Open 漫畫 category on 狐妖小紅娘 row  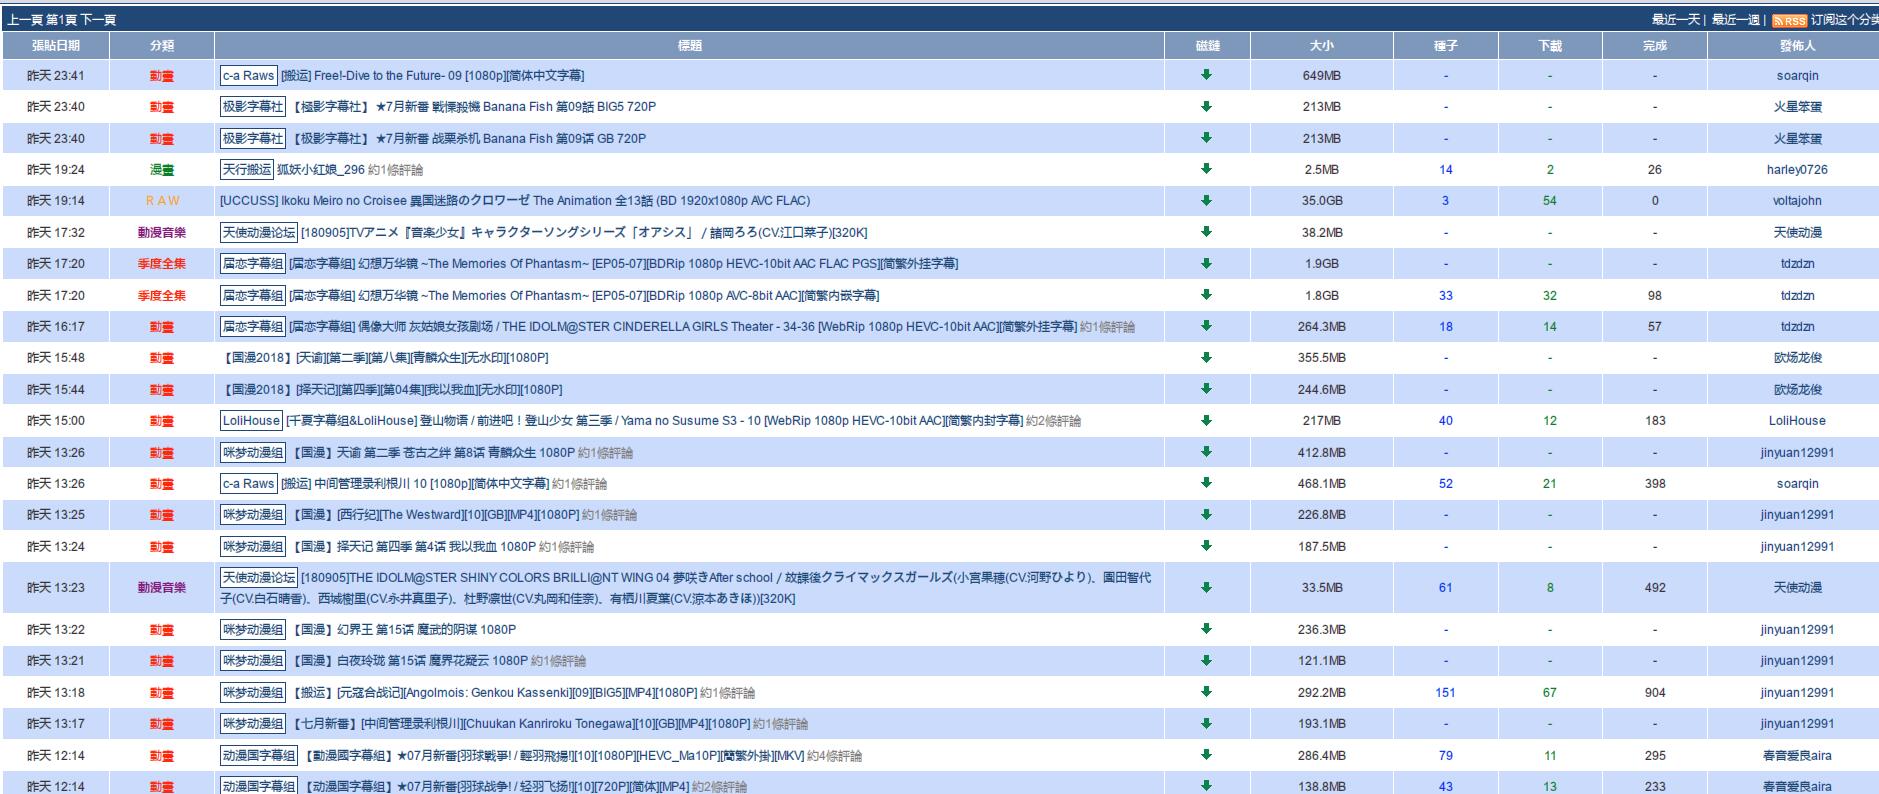(162, 169)
